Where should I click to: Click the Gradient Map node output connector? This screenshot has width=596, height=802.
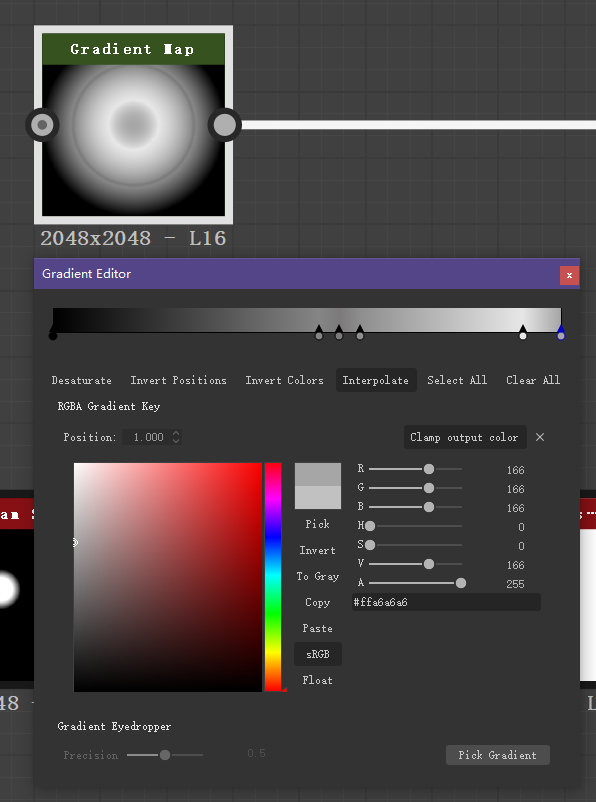tap(225, 125)
